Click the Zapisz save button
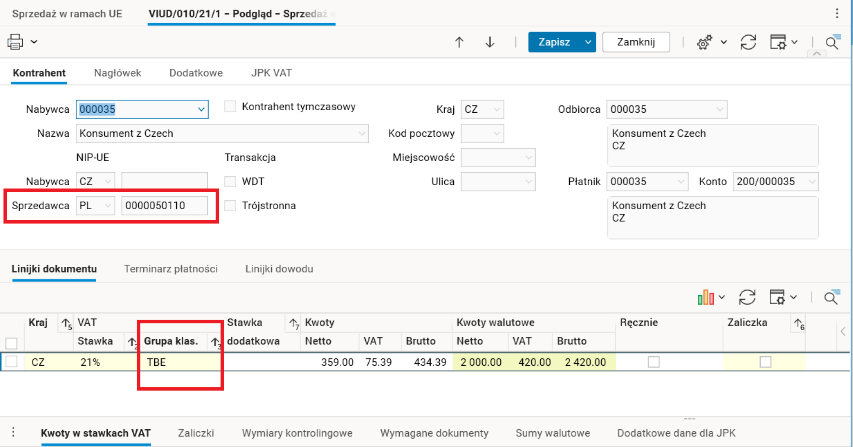The height and width of the screenshot is (447, 853). 553,42
